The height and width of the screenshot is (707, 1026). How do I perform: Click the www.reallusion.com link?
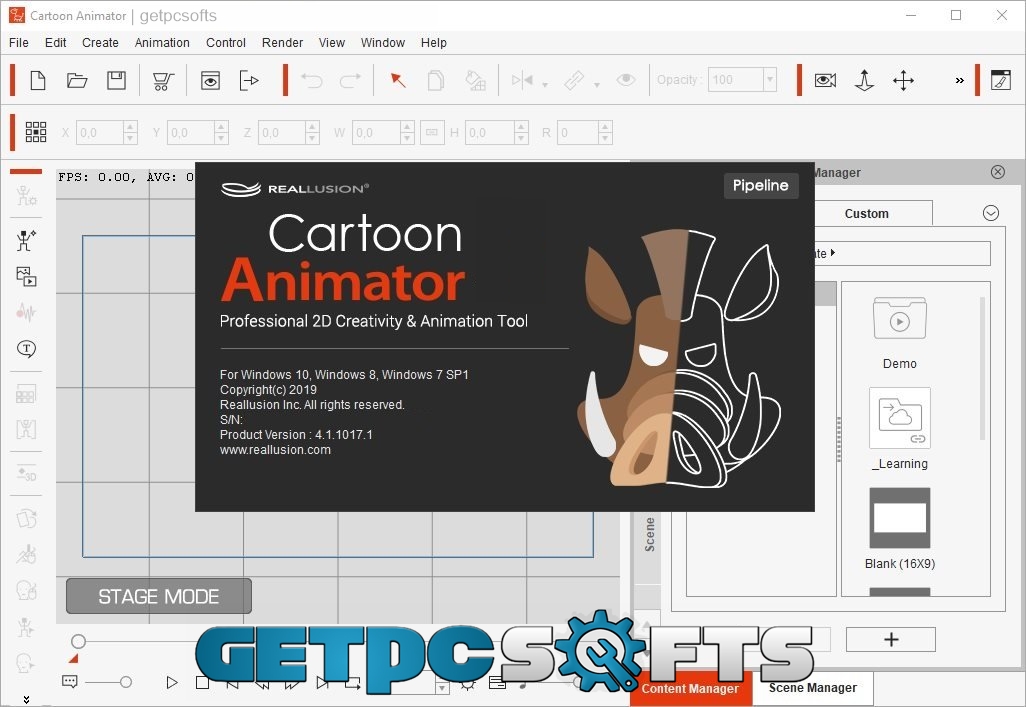tap(275, 450)
